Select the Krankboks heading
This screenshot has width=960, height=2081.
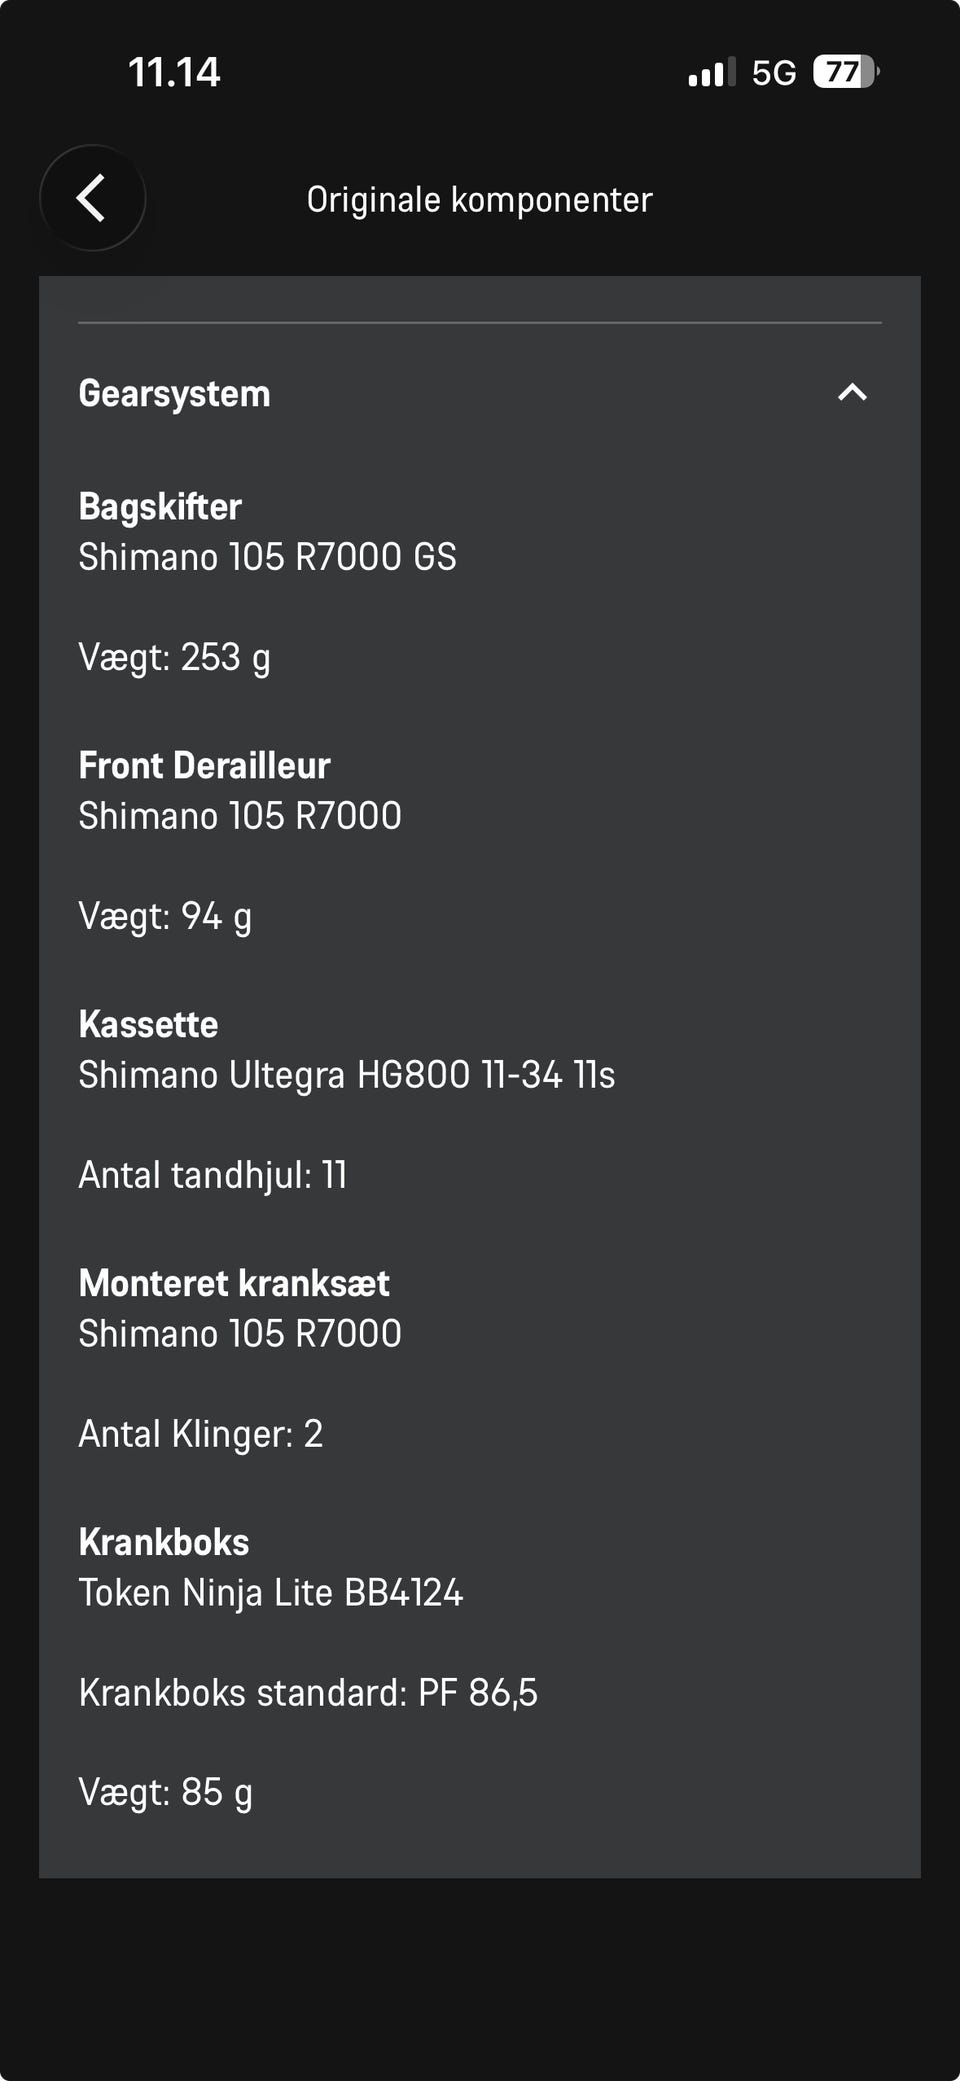point(164,1543)
